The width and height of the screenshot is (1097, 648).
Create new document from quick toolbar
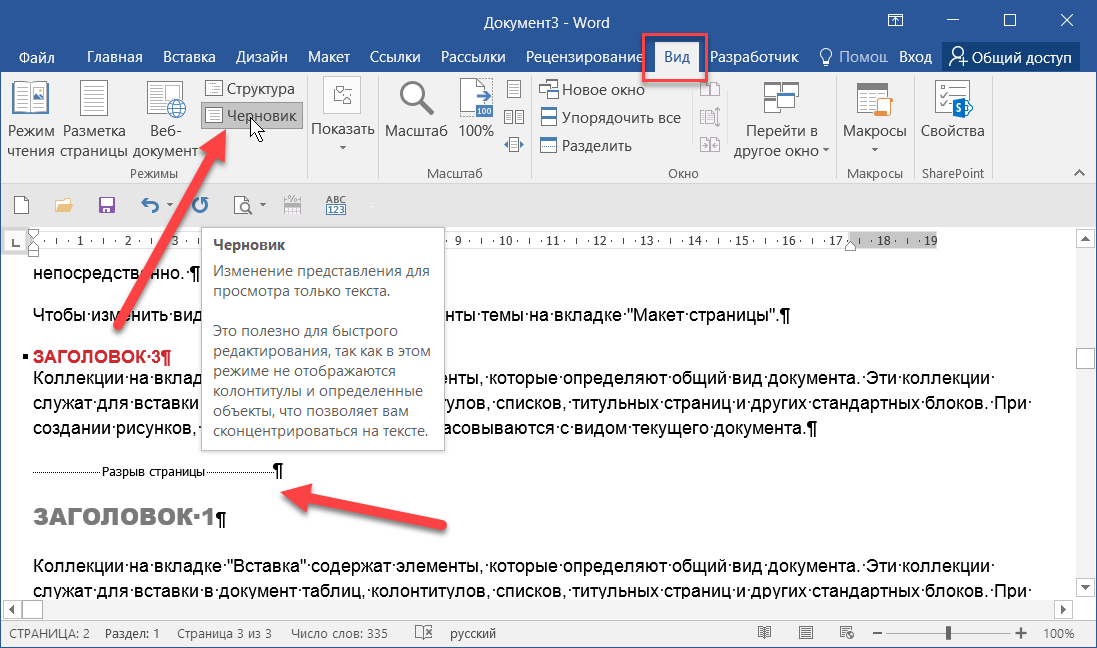pyautogui.click(x=22, y=205)
